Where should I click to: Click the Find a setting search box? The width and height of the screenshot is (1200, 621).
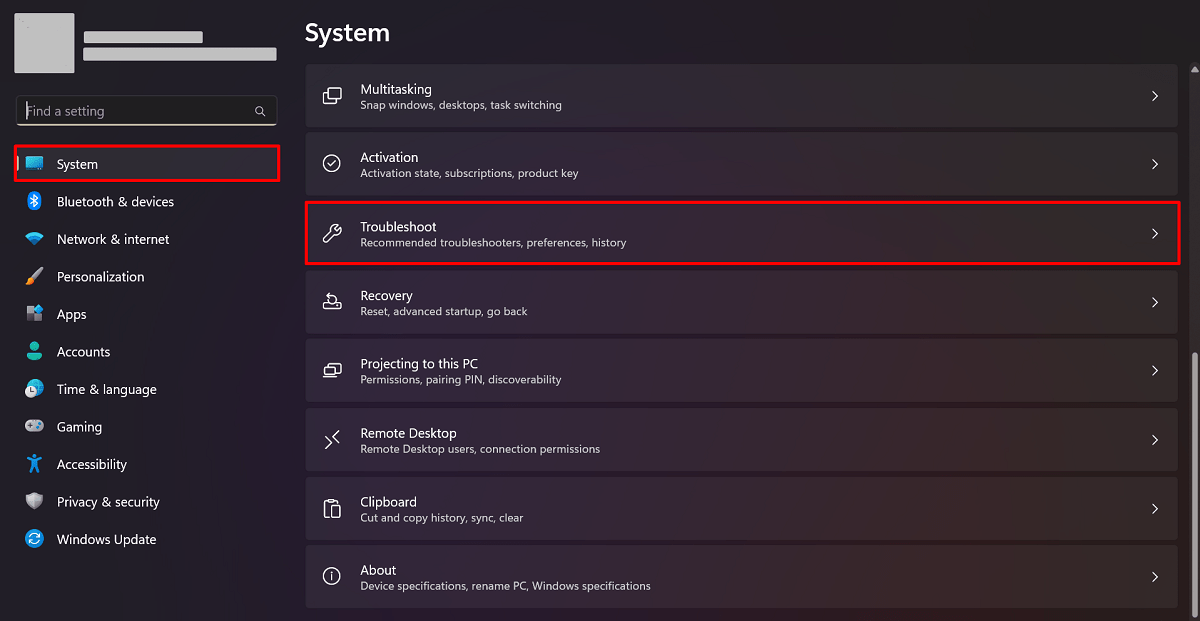pos(145,111)
